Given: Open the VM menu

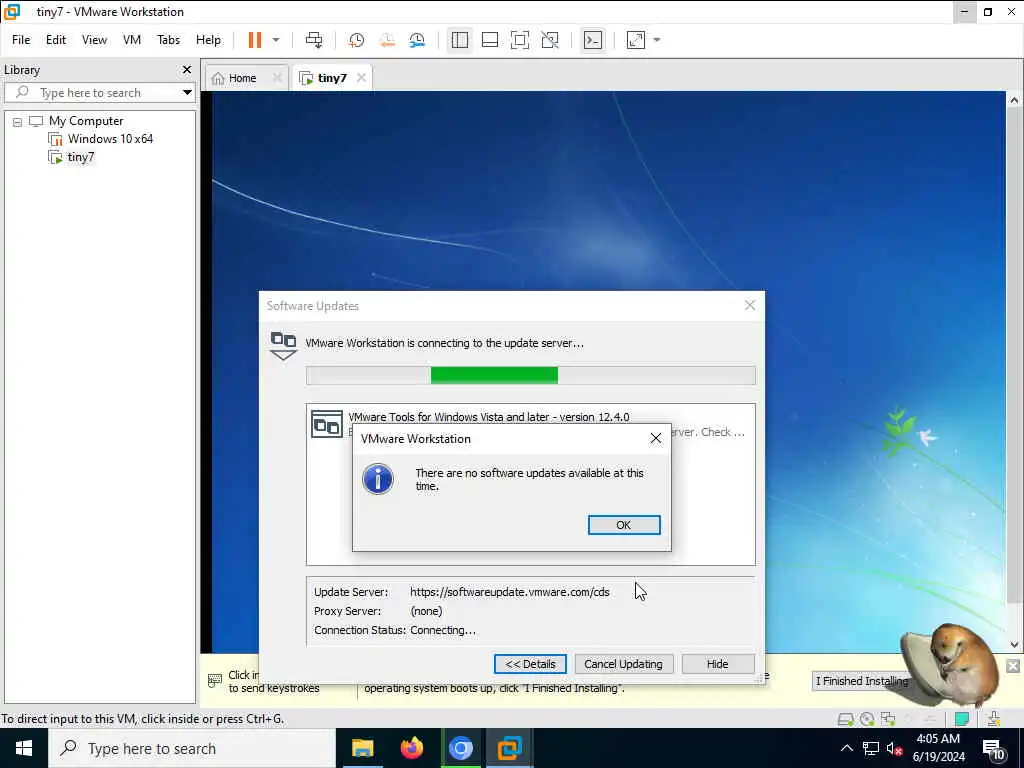Looking at the screenshot, I should coord(132,40).
